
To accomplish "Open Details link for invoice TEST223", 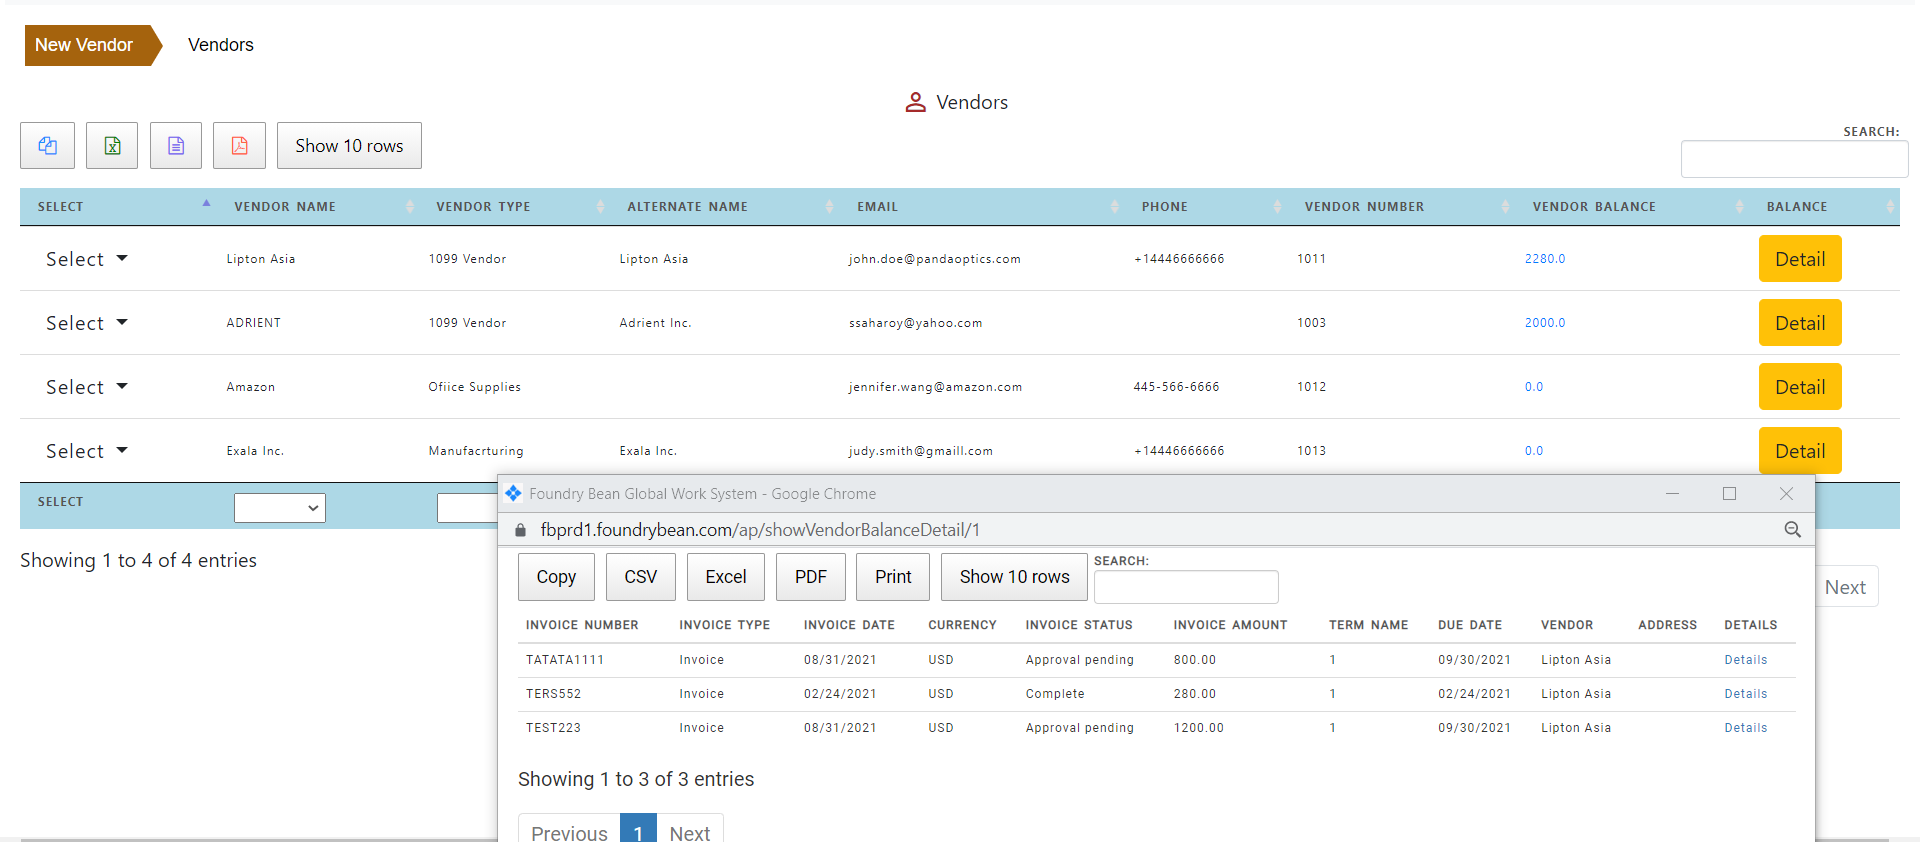I will [1746, 728].
